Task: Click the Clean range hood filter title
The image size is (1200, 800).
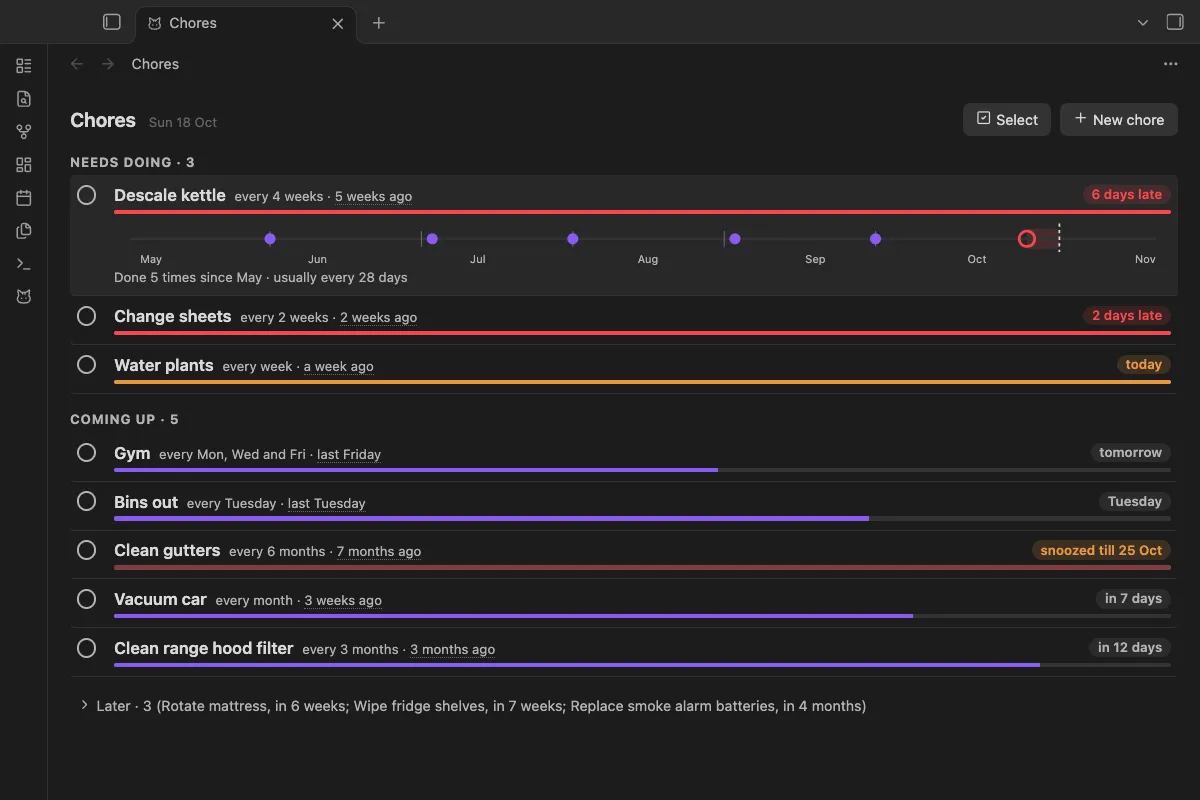Action: 204,648
